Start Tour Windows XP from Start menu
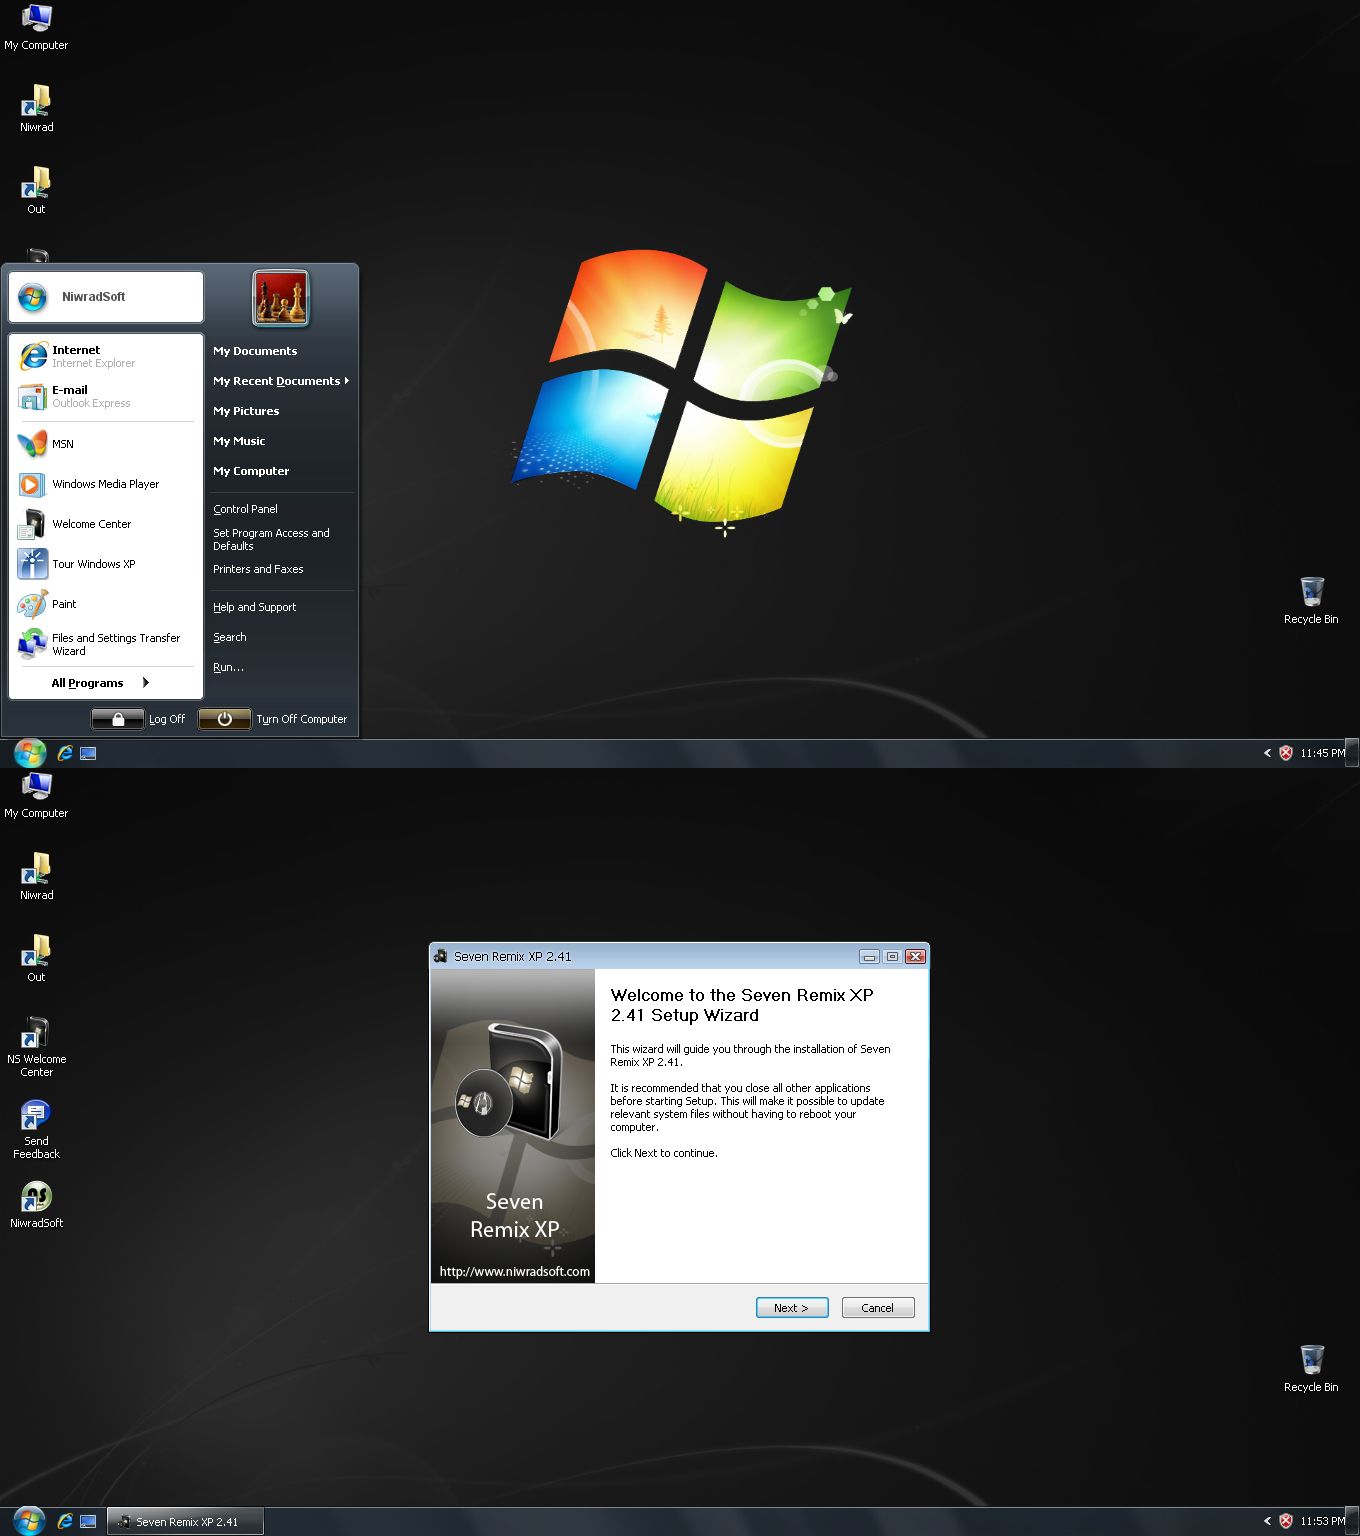 point(106,564)
